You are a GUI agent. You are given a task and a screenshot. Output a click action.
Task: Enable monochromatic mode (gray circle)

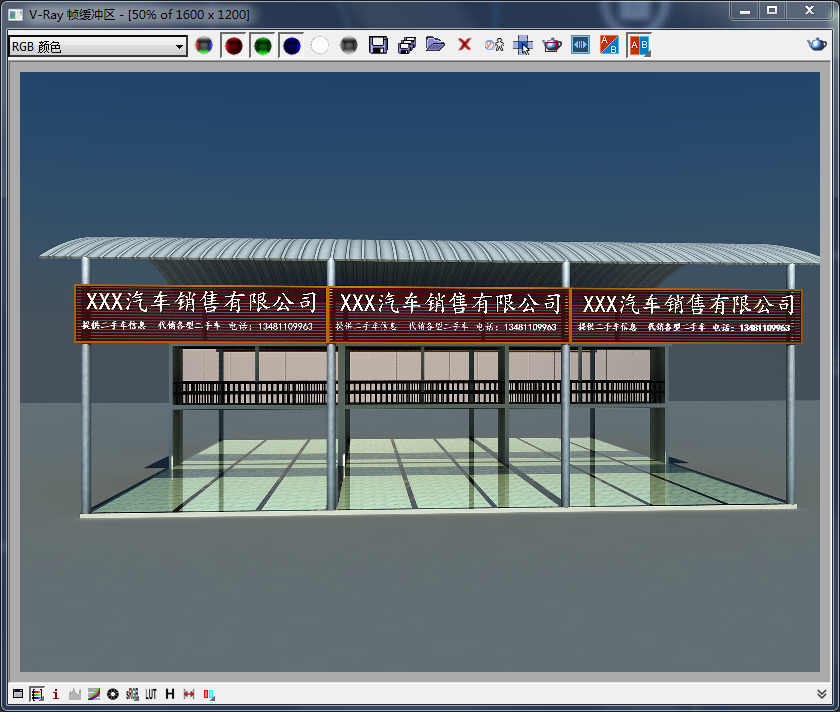(x=349, y=45)
